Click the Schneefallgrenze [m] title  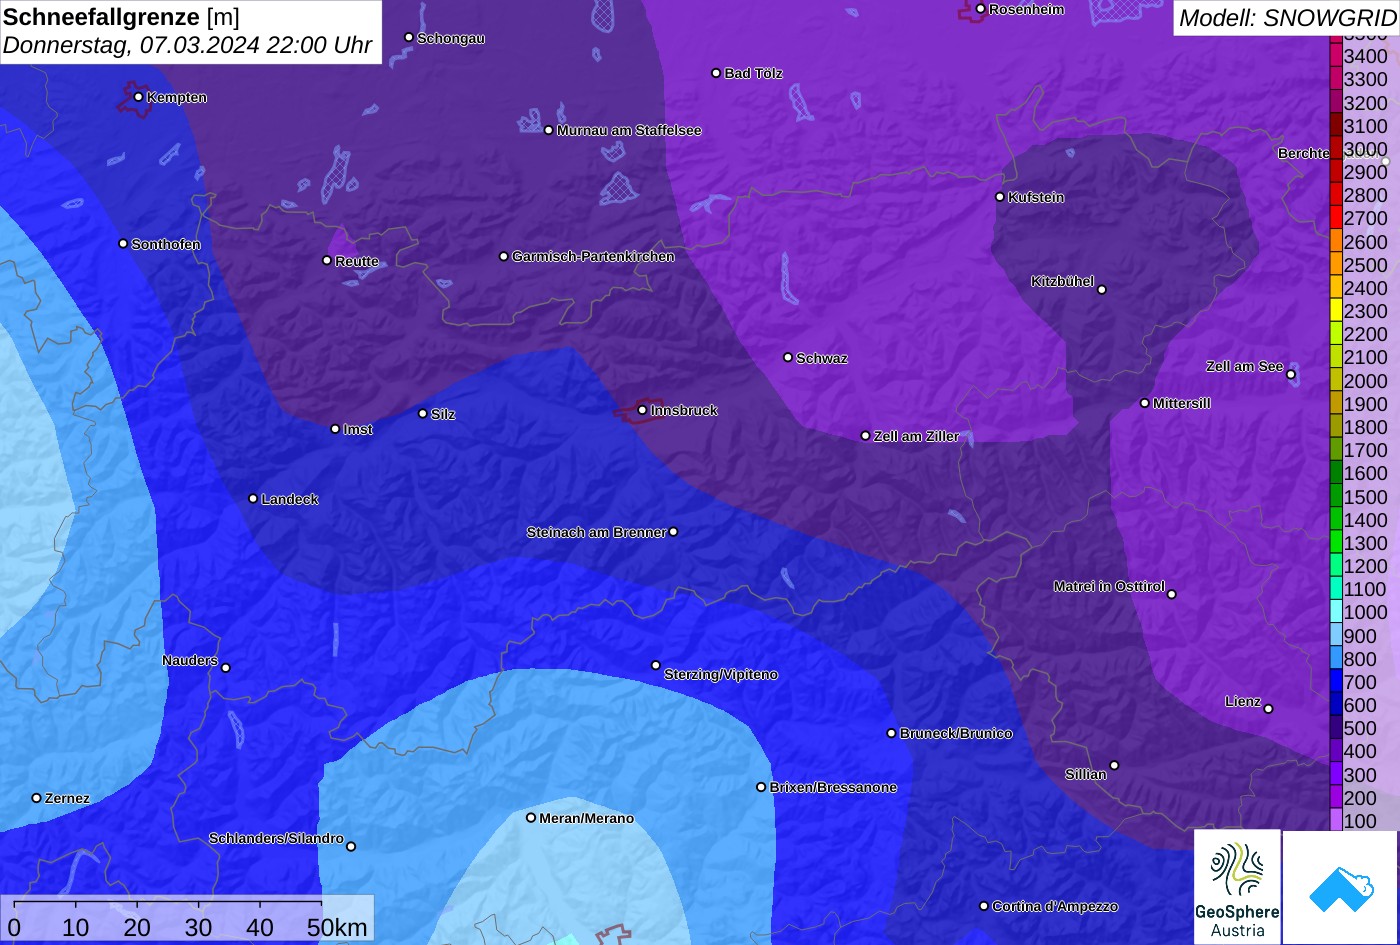121,17
